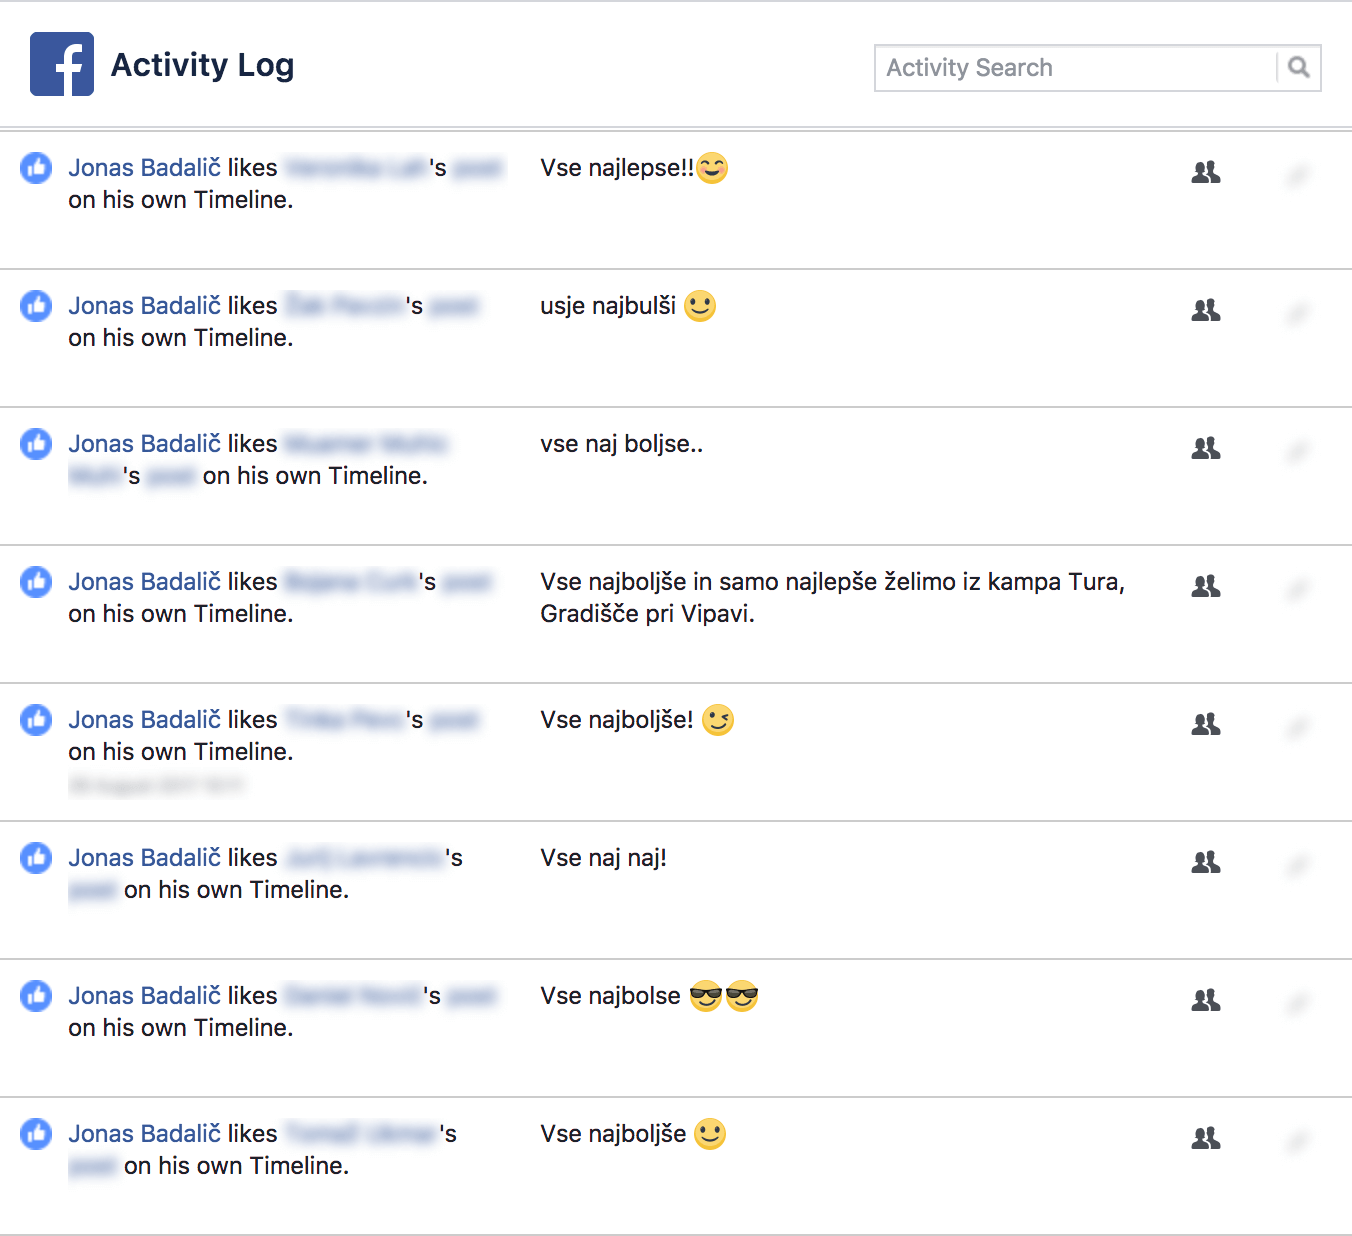Click like icon in 'Vse najboljše!' wink row
1352x1236 pixels.
[x=37, y=719]
